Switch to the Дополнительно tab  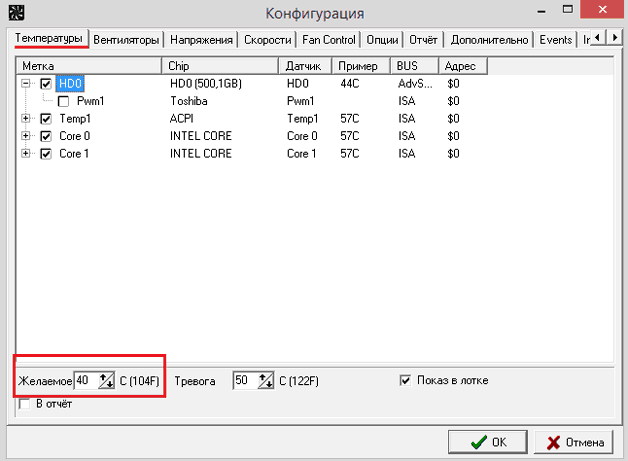click(x=489, y=40)
